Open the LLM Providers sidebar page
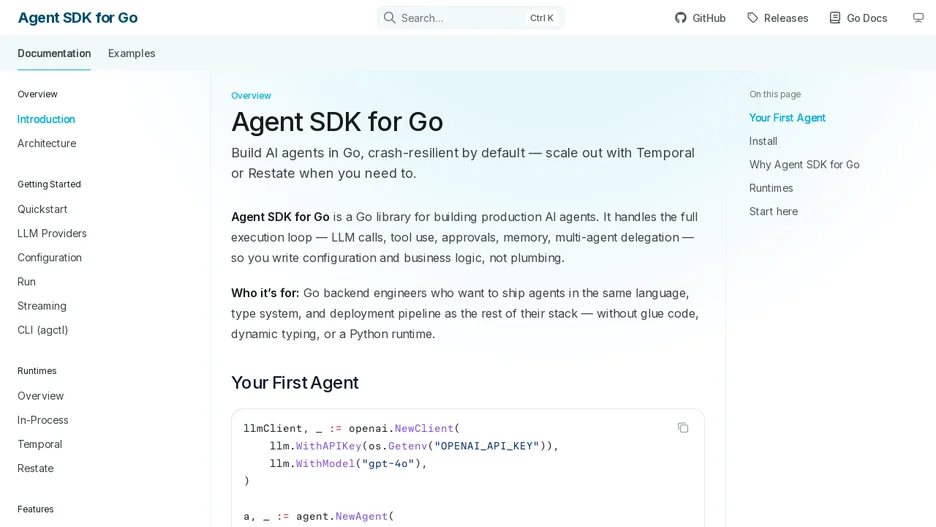 [x=52, y=233]
